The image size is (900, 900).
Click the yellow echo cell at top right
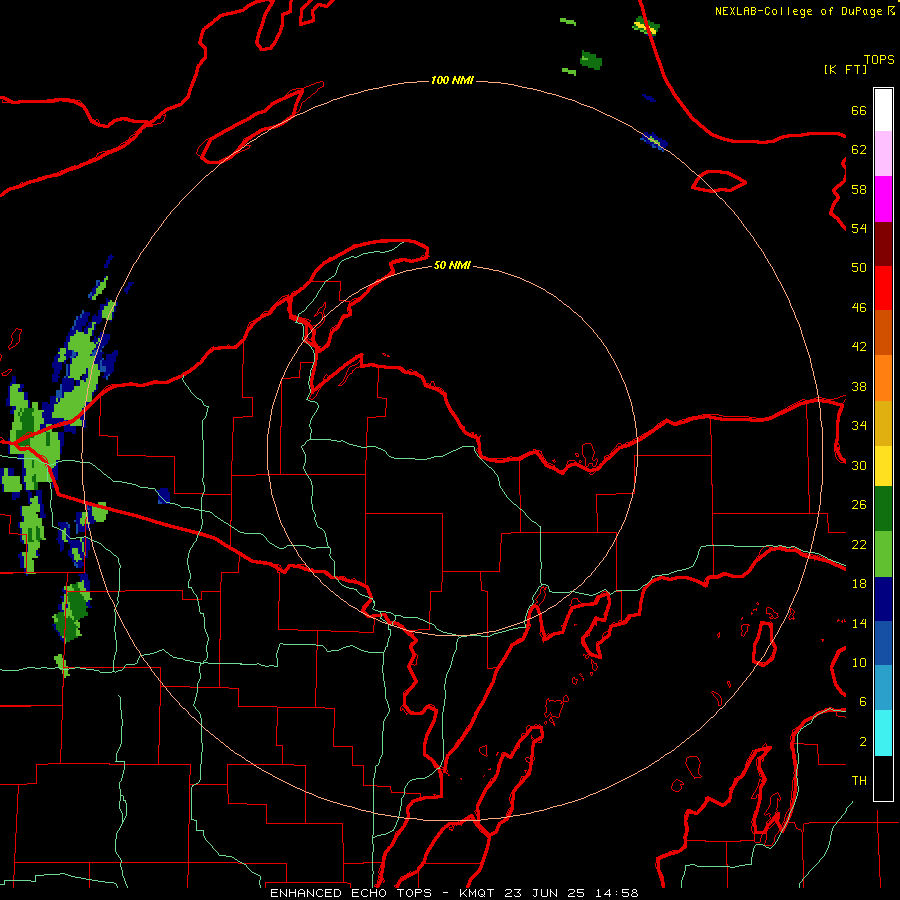pos(646,26)
